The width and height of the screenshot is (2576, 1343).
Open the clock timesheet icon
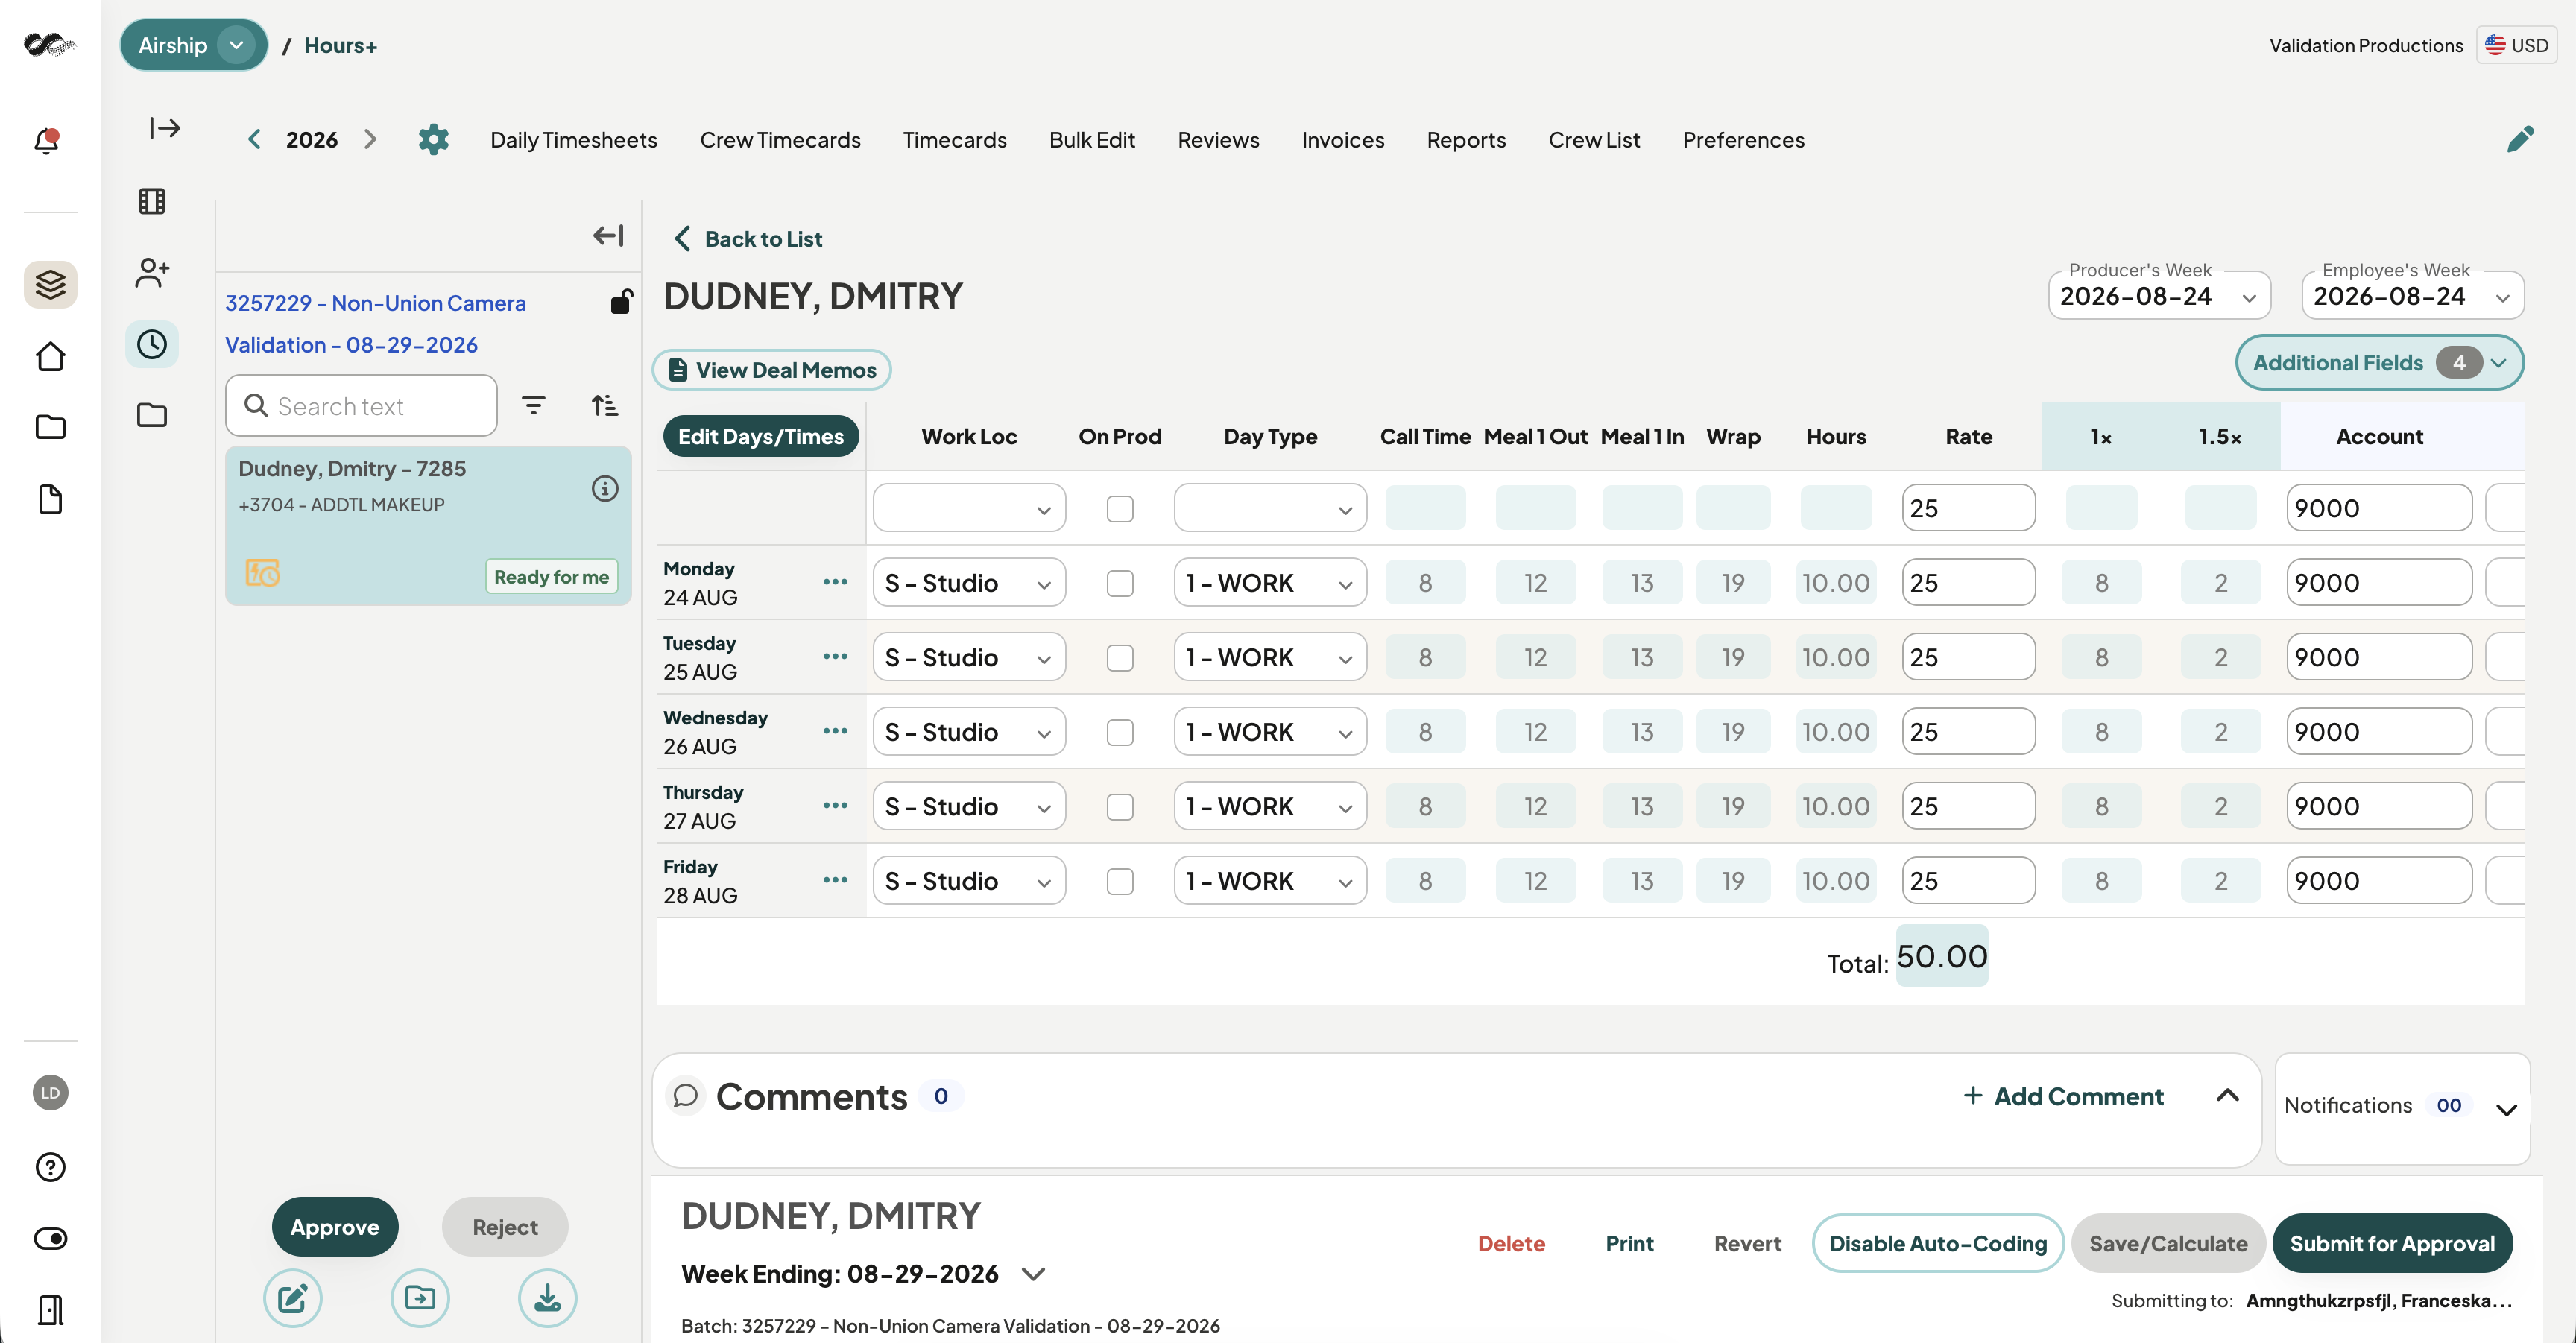coord(152,344)
